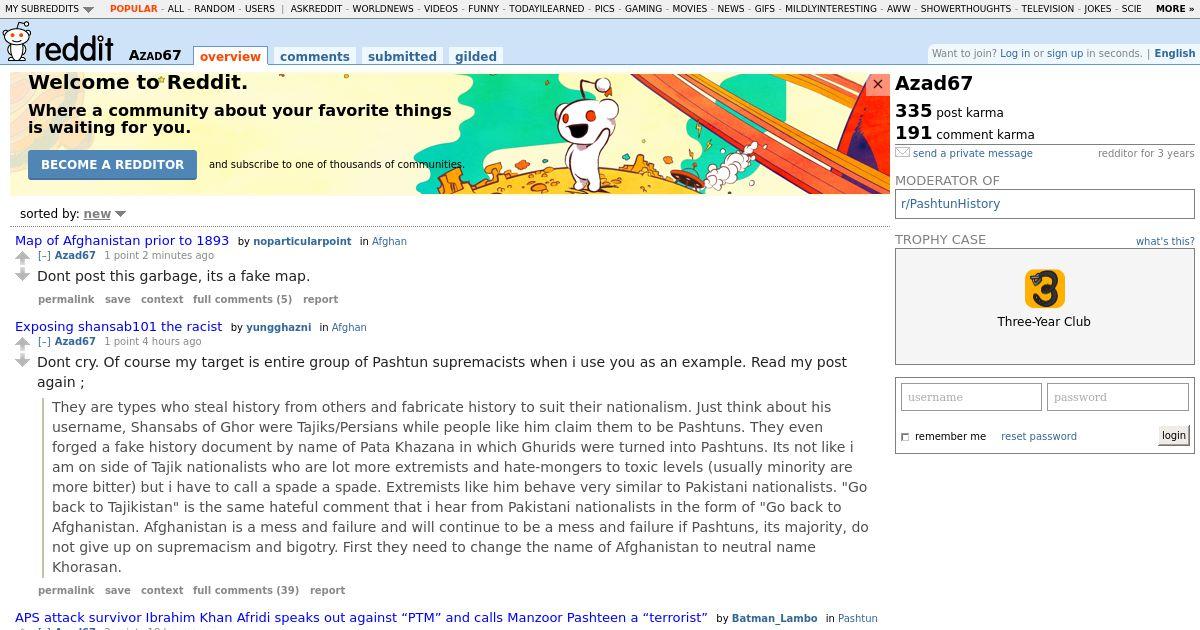Collapse the comment posted 2 minutes ago
The image size is (1200, 630).
44,256
